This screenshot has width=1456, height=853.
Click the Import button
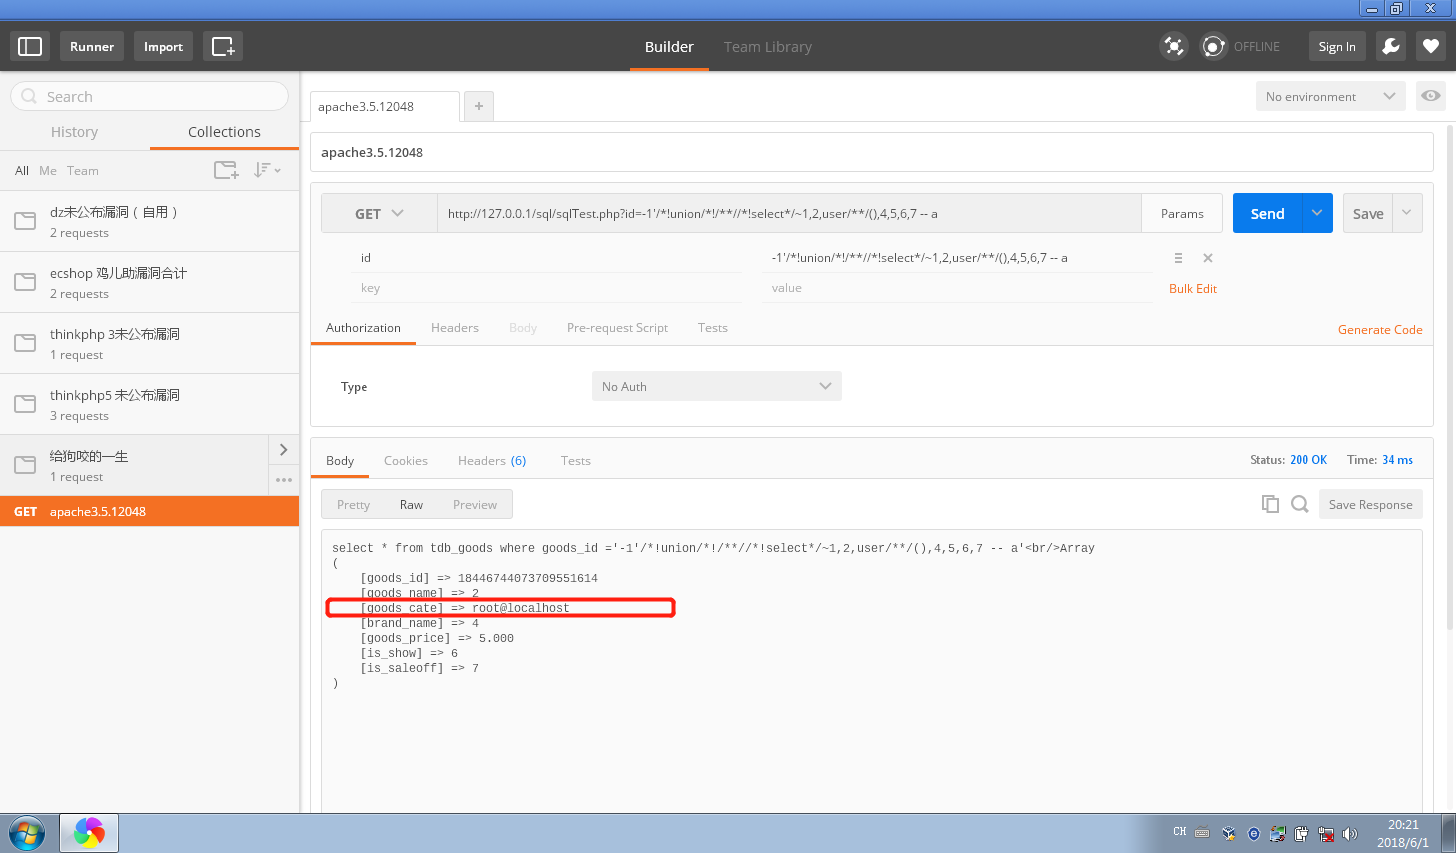[163, 46]
